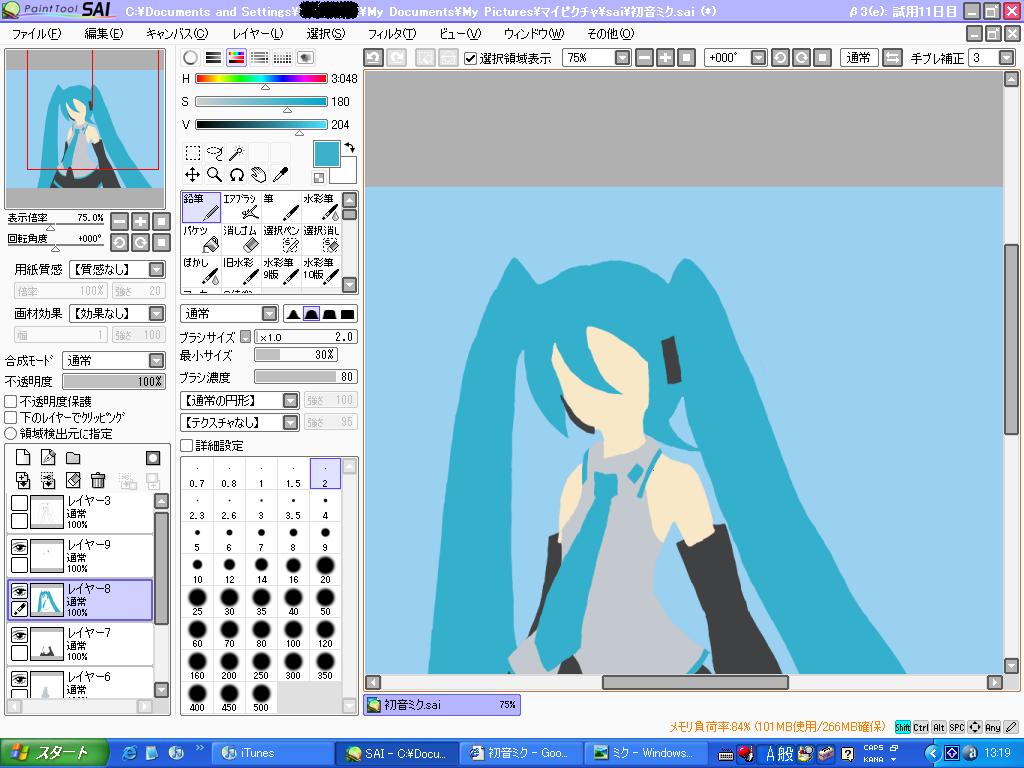Open the +000° rotation angle dropdown
The height and width of the screenshot is (768, 1024).
pyautogui.click(x=735, y=58)
